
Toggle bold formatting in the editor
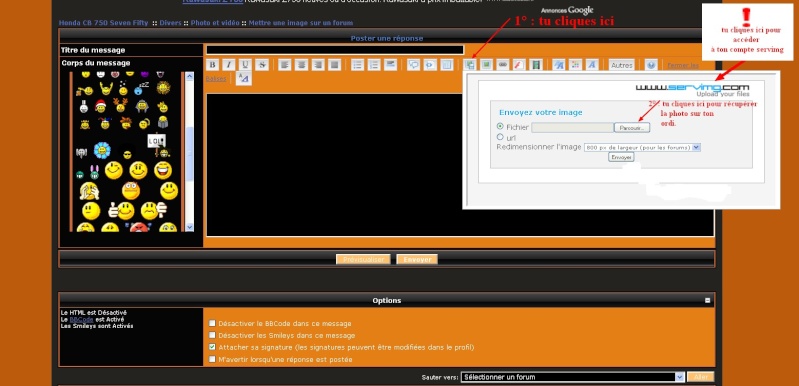(x=213, y=65)
